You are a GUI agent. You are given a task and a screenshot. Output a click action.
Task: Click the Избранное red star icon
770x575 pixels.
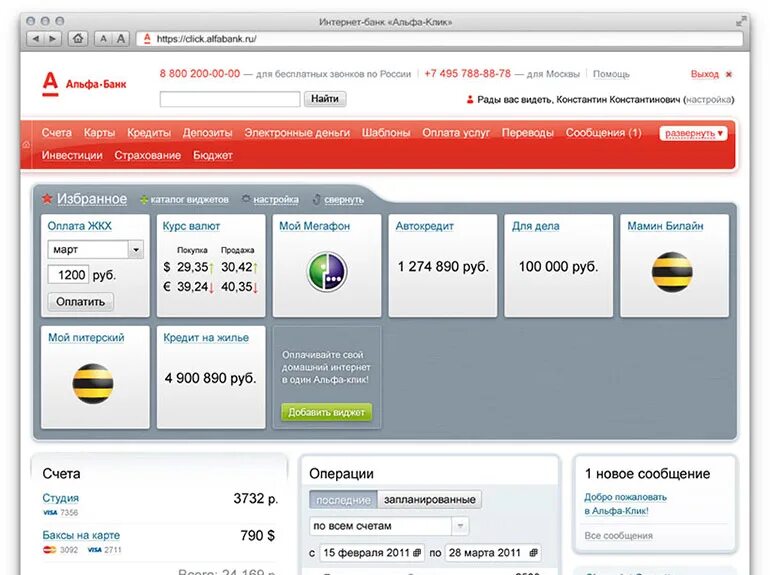47,199
